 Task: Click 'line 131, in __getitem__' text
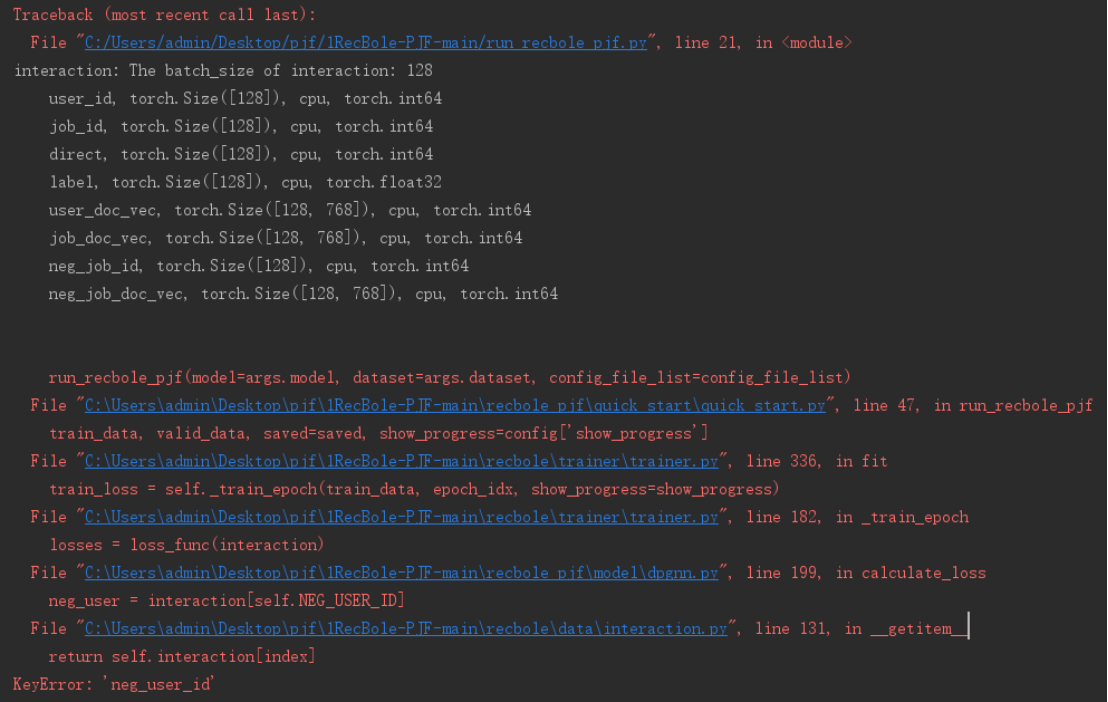(861, 628)
